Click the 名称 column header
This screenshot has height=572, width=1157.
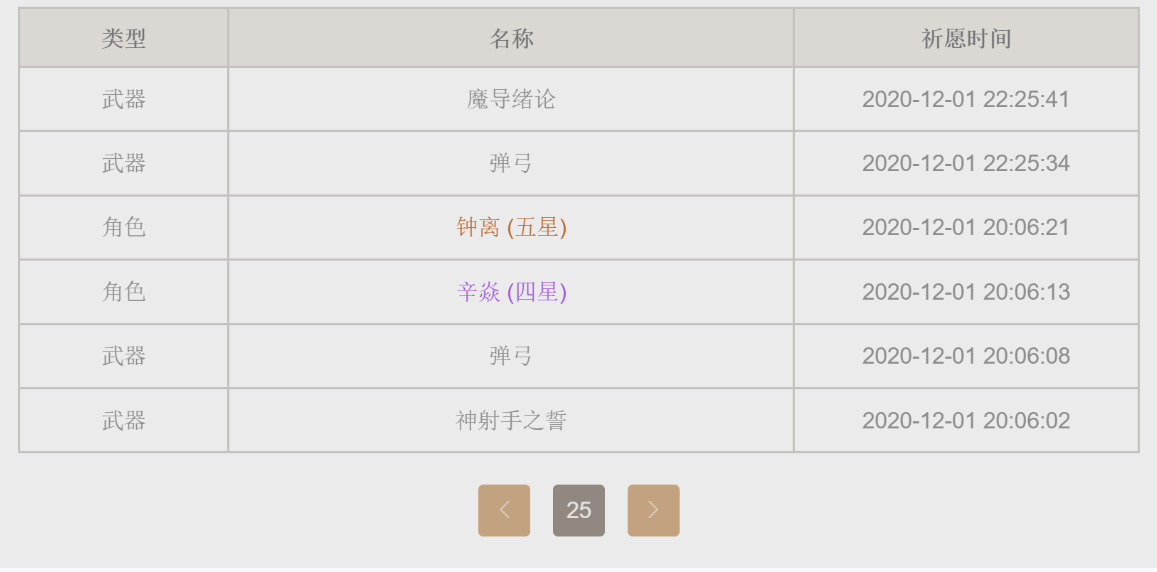[x=511, y=38]
